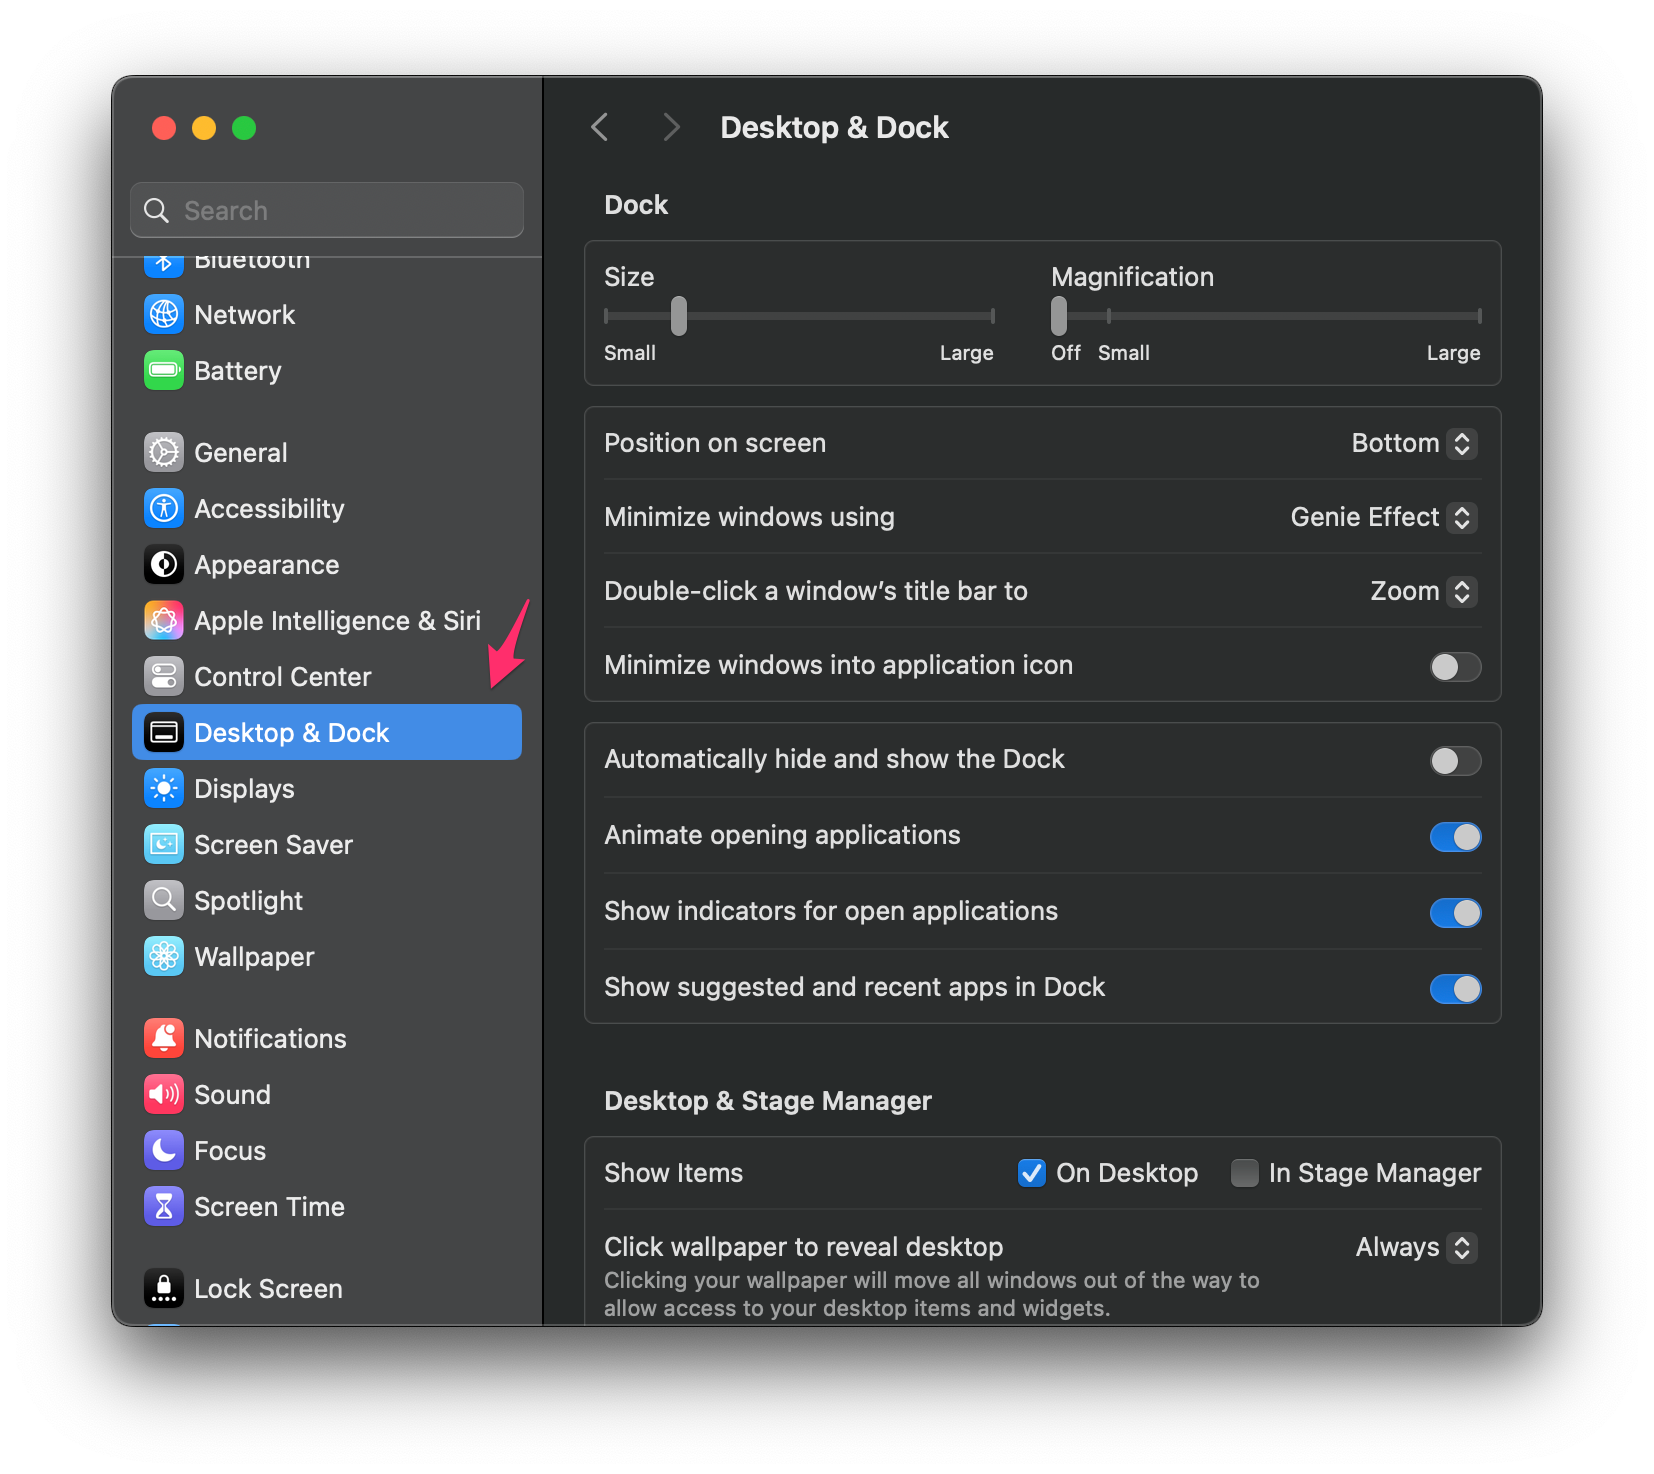
Task: Turn off Animate opening applications
Action: [1455, 836]
